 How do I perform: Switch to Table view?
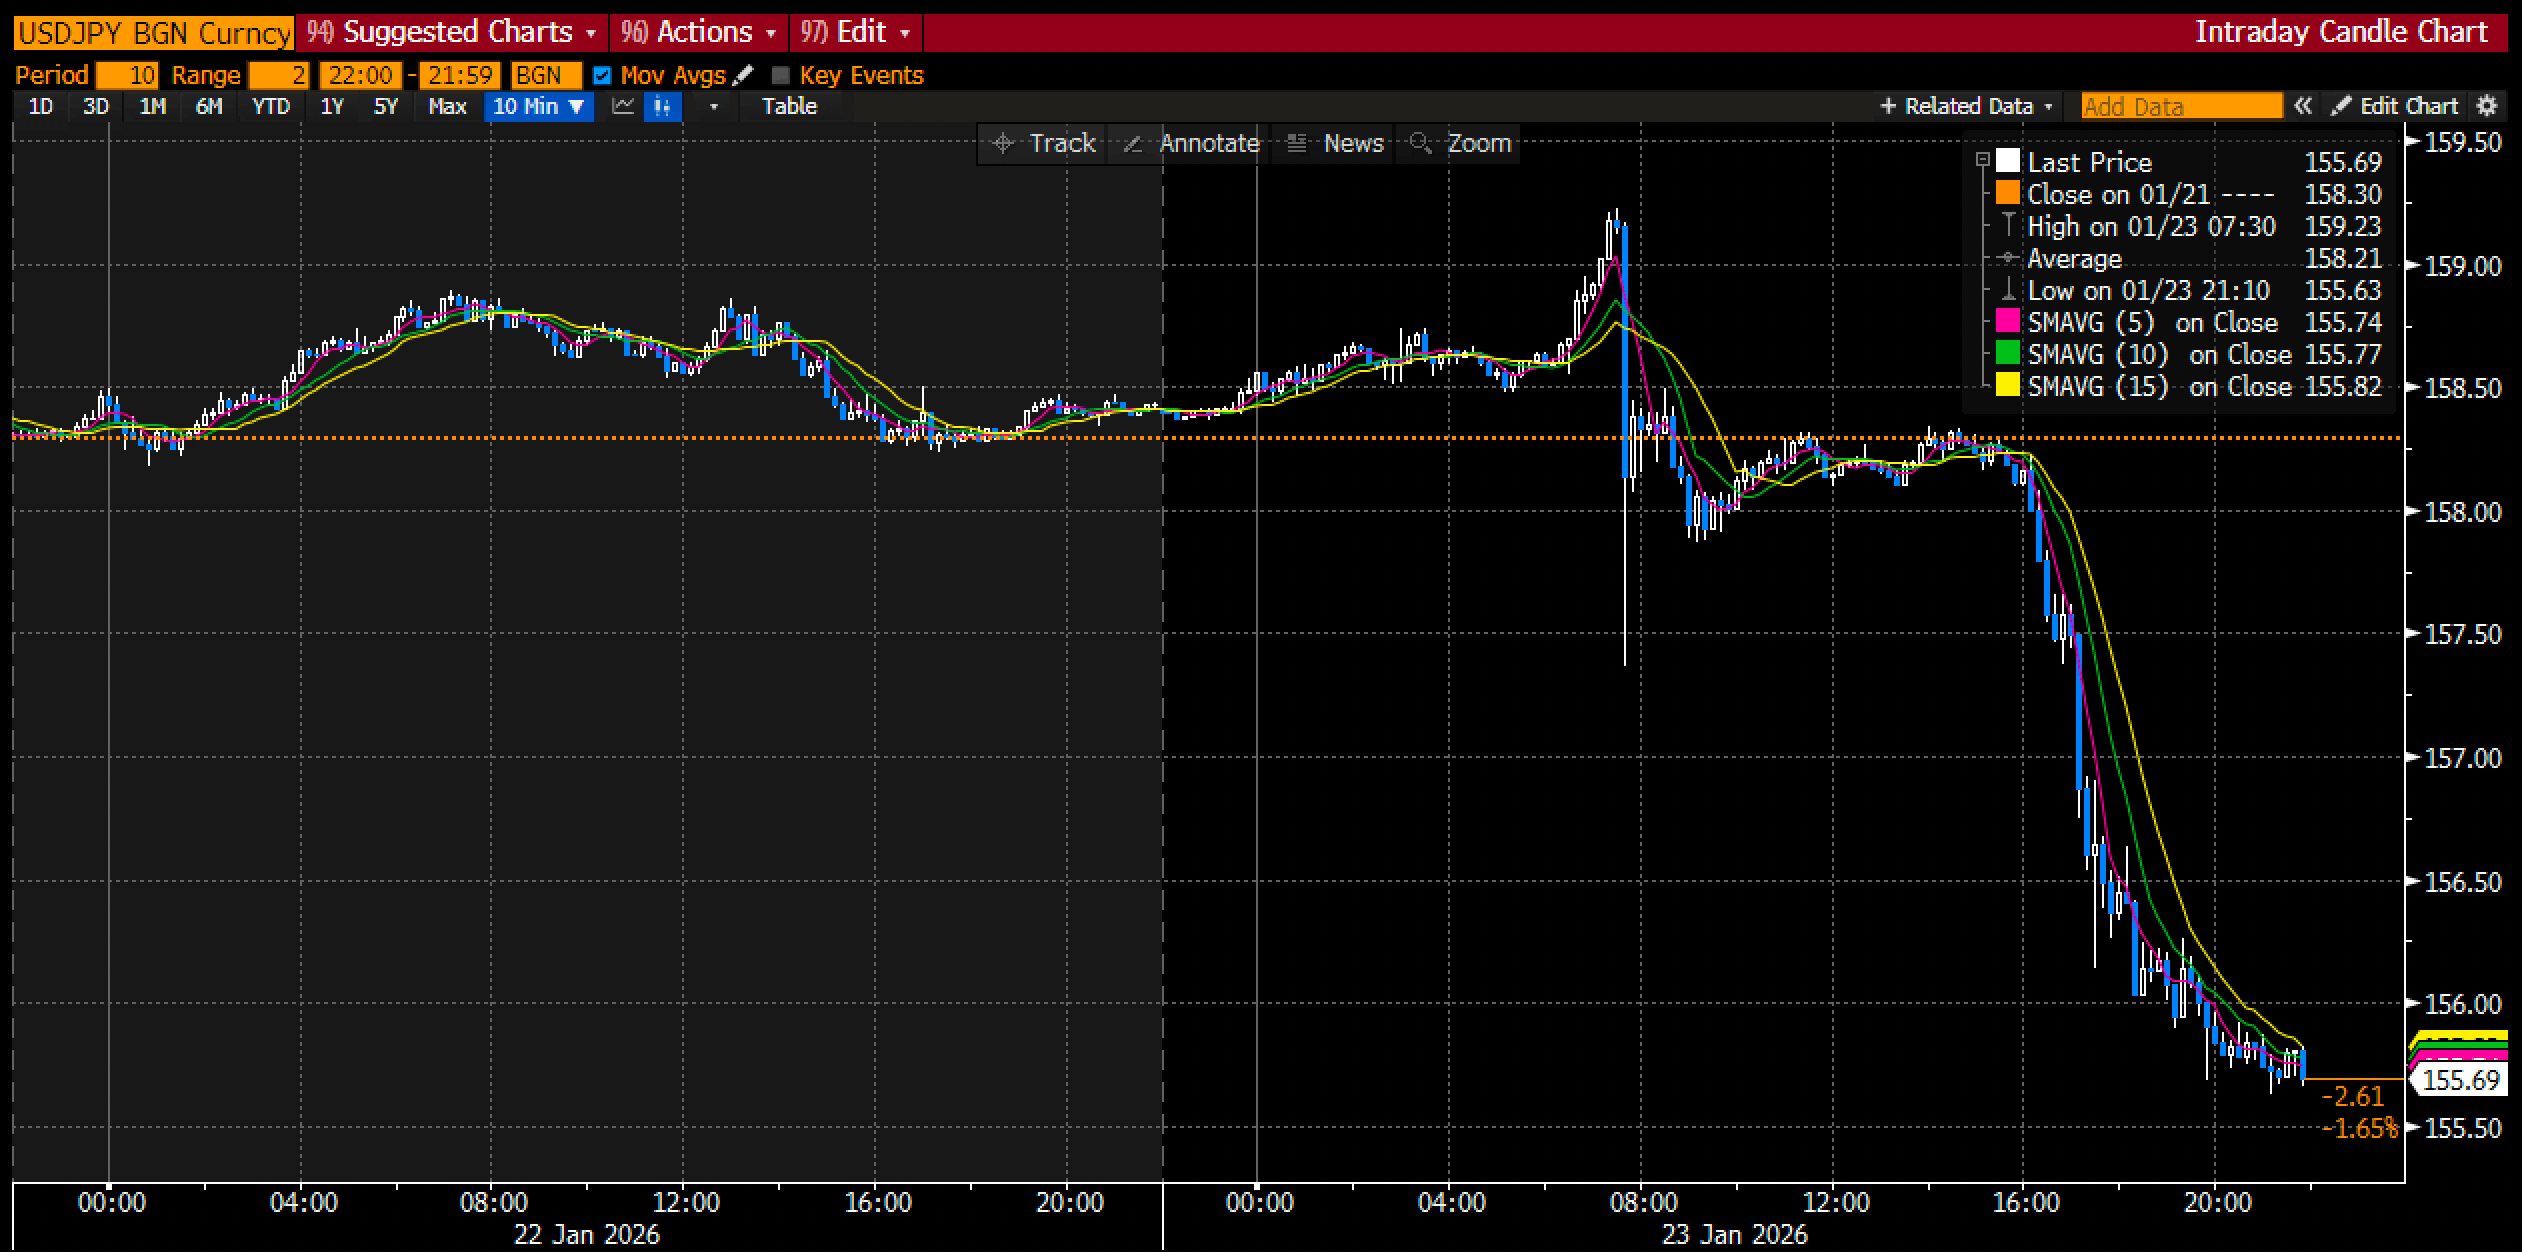(789, 106)
